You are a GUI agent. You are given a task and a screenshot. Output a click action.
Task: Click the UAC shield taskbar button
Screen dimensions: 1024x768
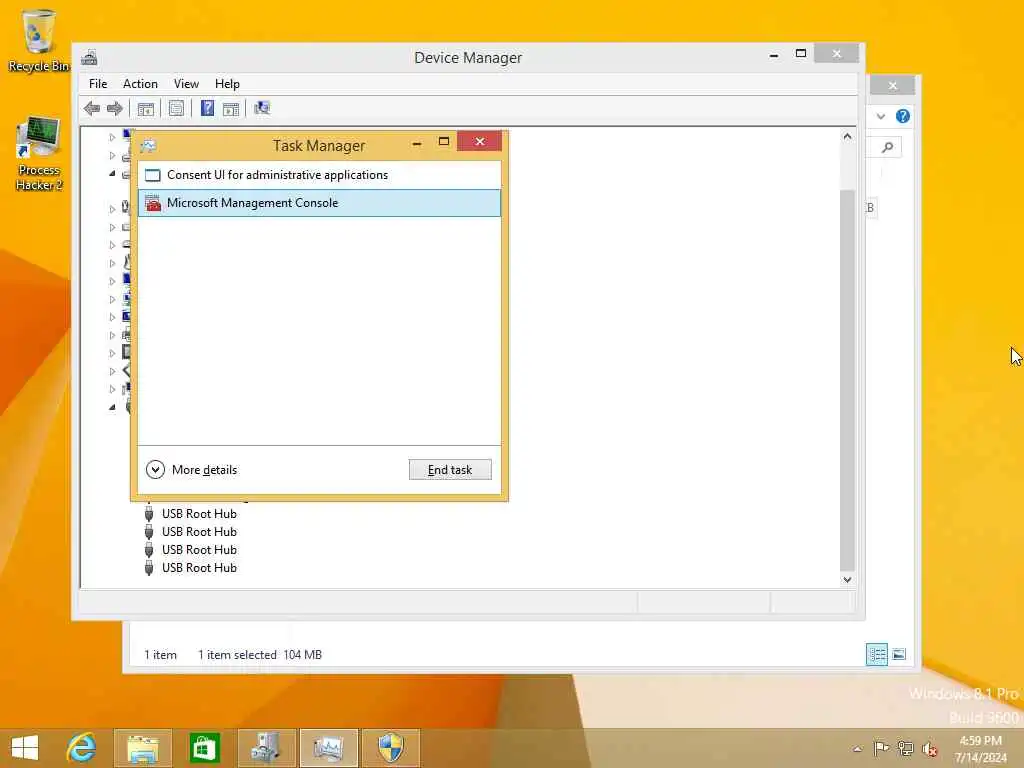click(x=391, y=748)
